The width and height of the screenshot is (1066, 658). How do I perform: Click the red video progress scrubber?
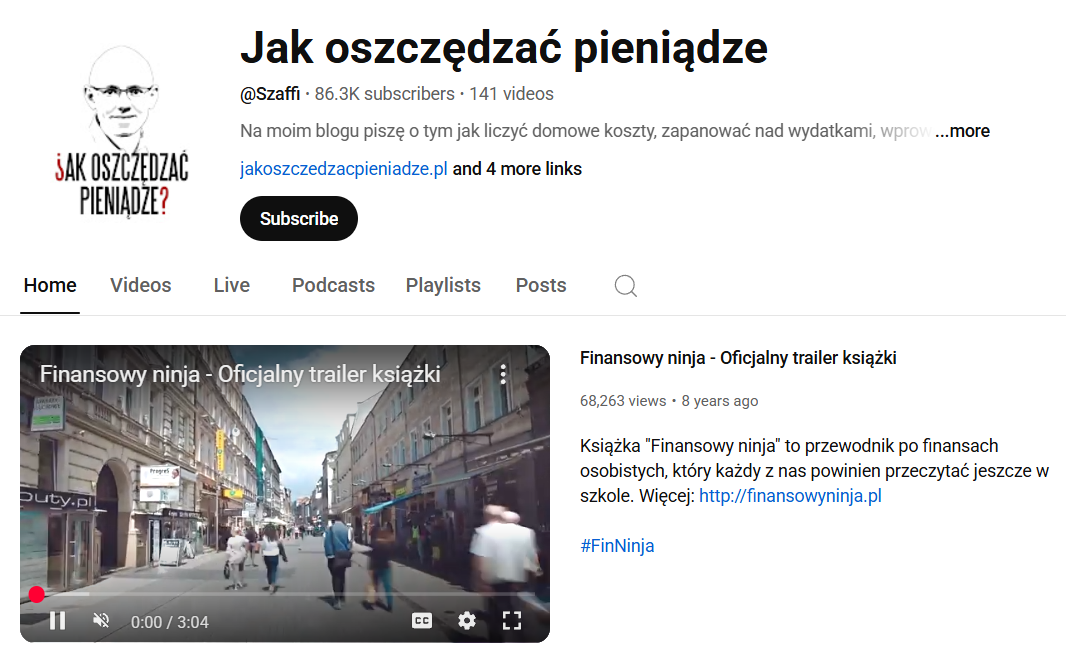click(37, 595)
